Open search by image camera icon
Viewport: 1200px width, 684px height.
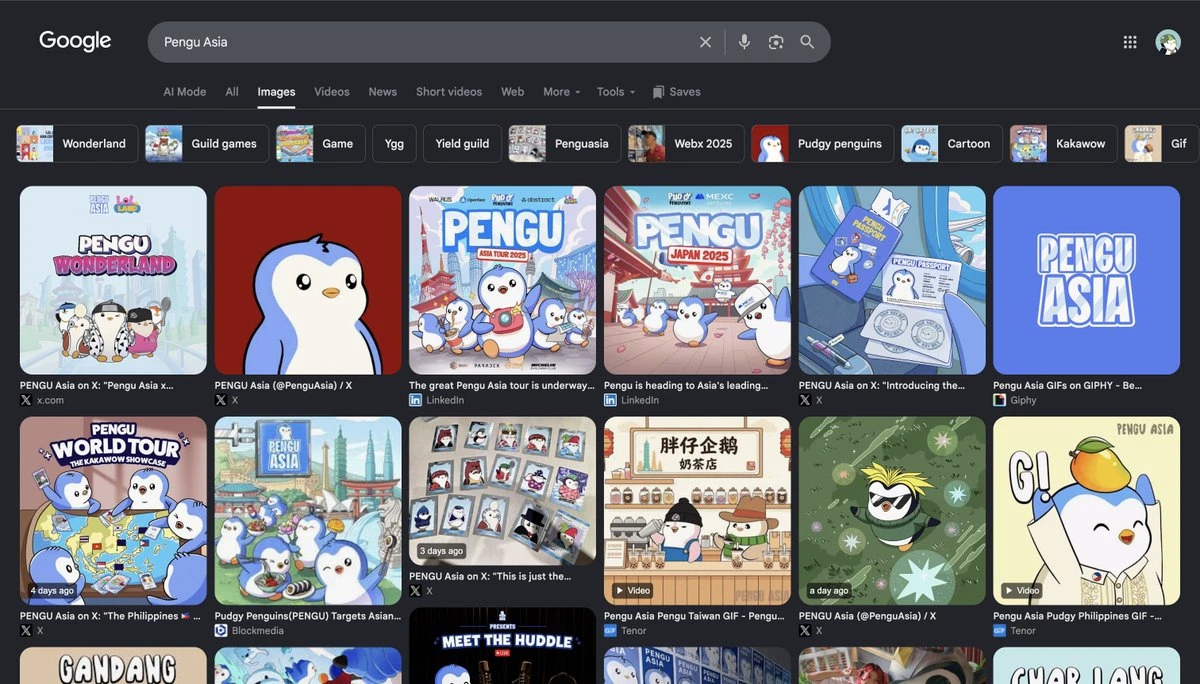pos(776,42)
